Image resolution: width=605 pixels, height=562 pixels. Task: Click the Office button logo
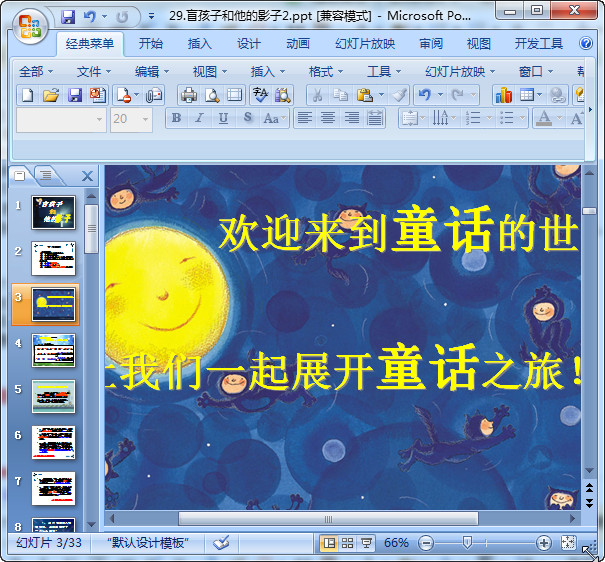tap(30, 26)
